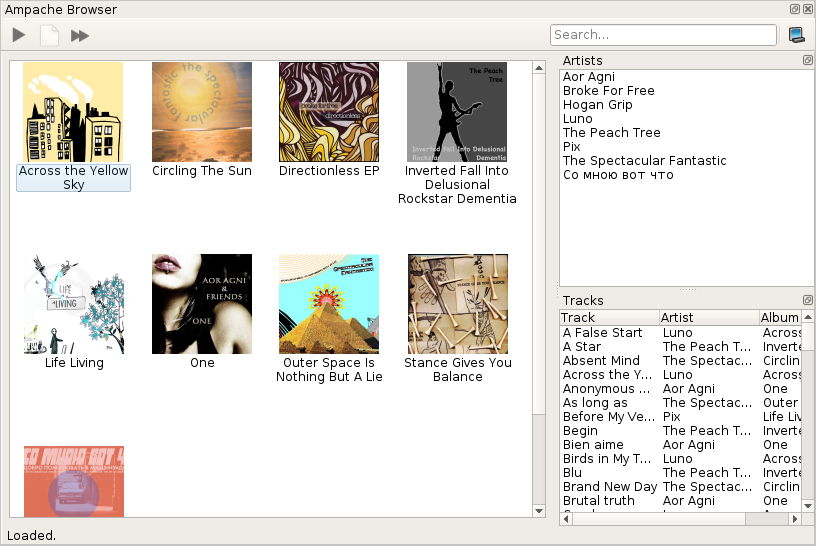Image resolution: width=816 pixels, height=546 pixels.
Task: Select artist Со мною вот что
Action: coord(618,175)
